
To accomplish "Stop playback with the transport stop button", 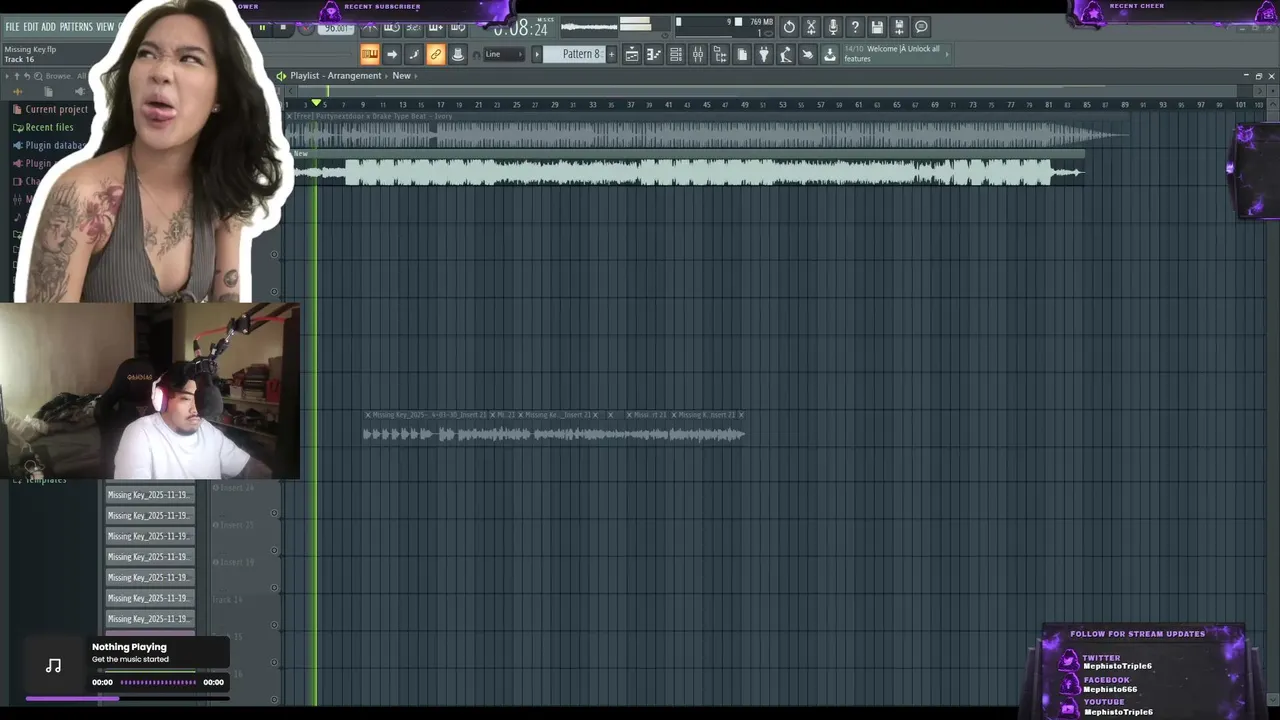I will pyautogui.click(x=283, y=28).
